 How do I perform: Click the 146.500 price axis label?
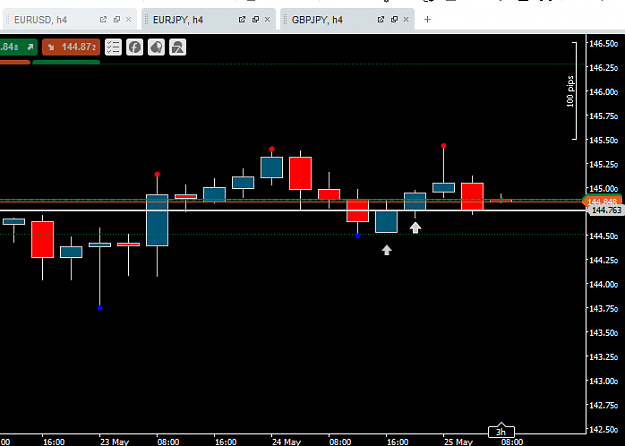tap(603, 43)
